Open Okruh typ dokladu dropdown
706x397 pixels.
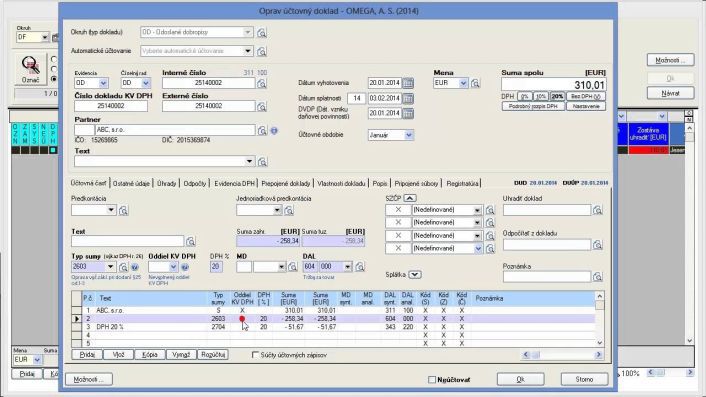click(248, 32)
